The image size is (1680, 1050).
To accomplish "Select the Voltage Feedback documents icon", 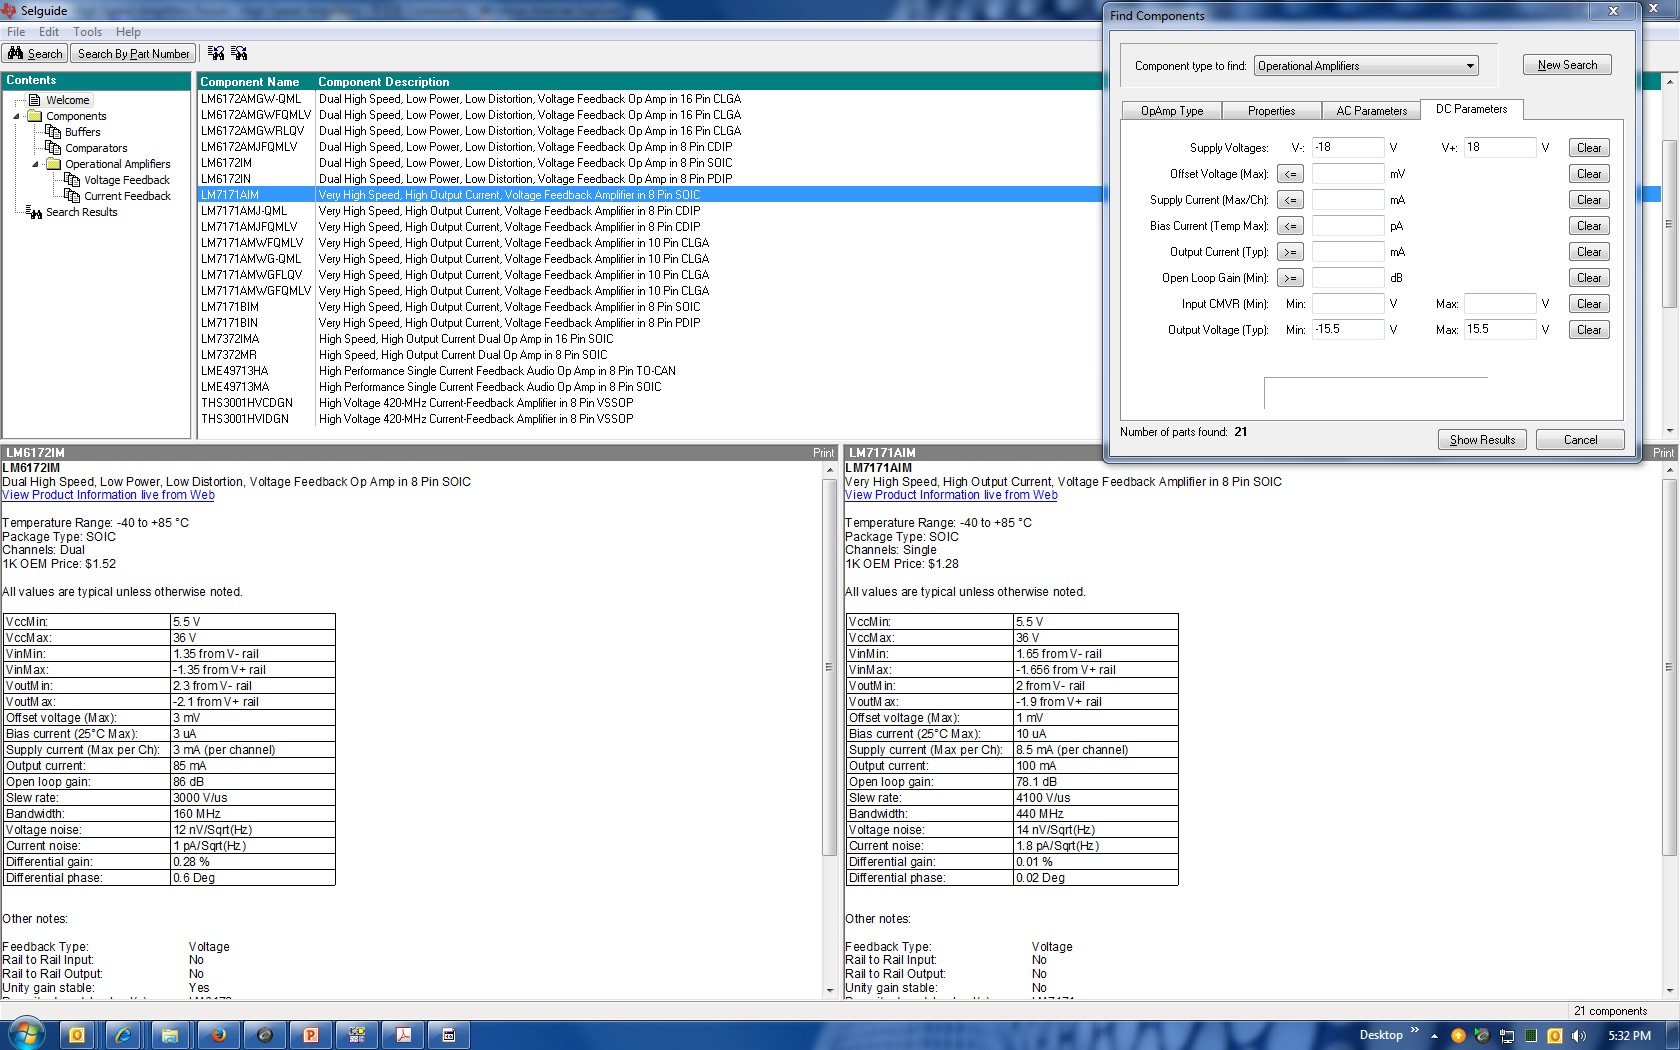I will click(72, 180).
